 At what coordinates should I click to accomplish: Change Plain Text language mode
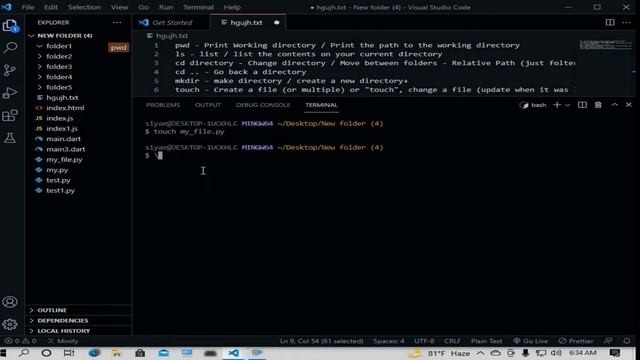(x=486, y=341)
